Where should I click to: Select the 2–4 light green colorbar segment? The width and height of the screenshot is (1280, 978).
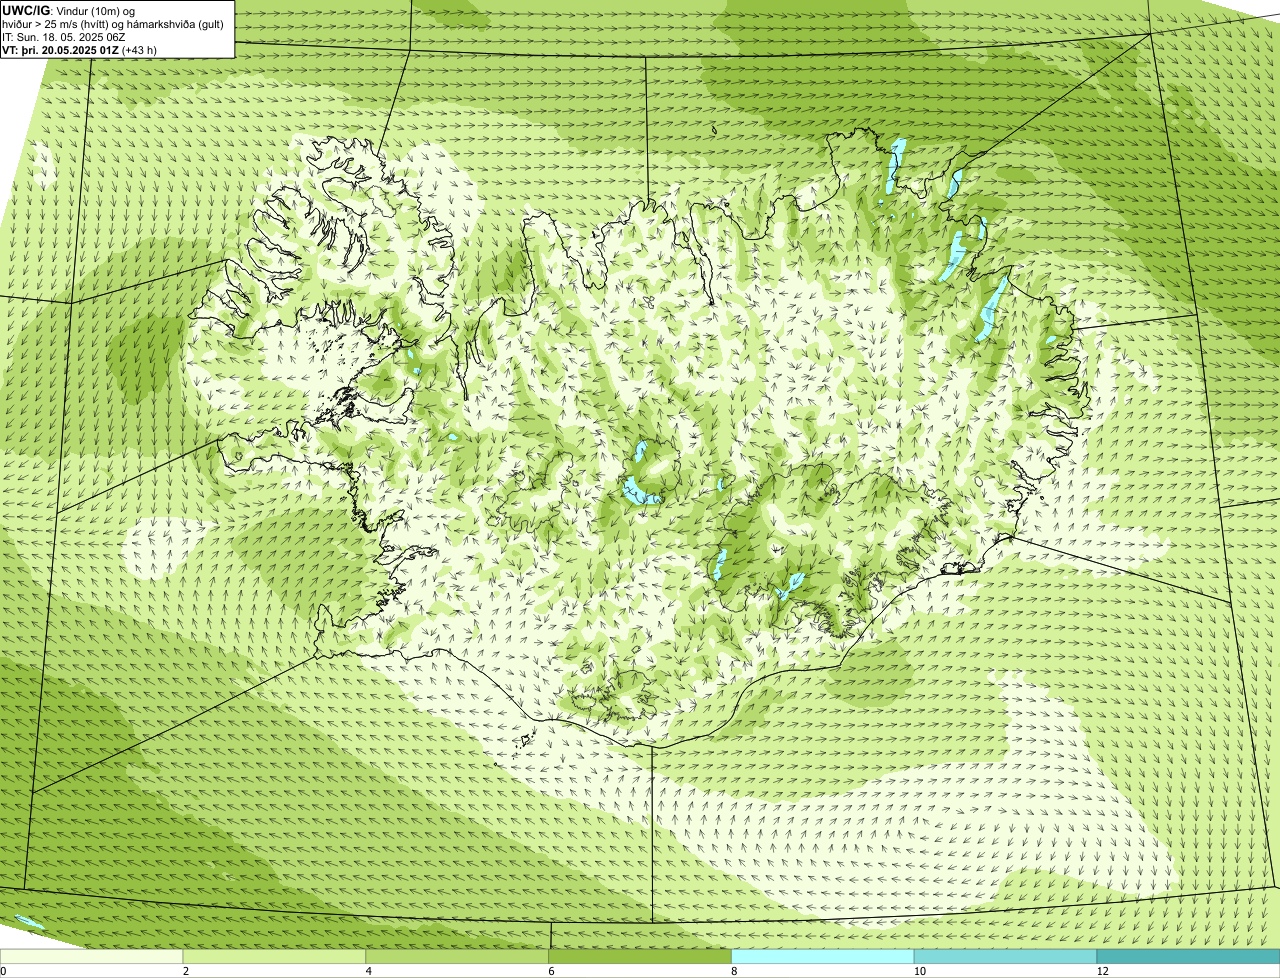[275, 957]
